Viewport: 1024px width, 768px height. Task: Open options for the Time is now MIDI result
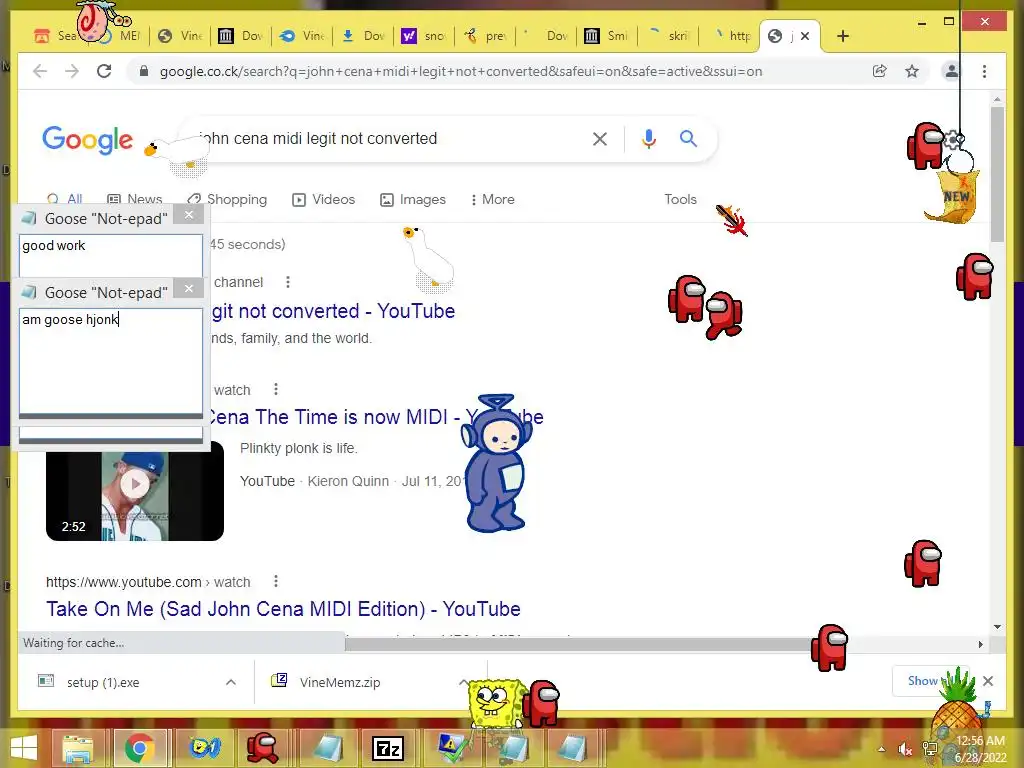[276, 389]
